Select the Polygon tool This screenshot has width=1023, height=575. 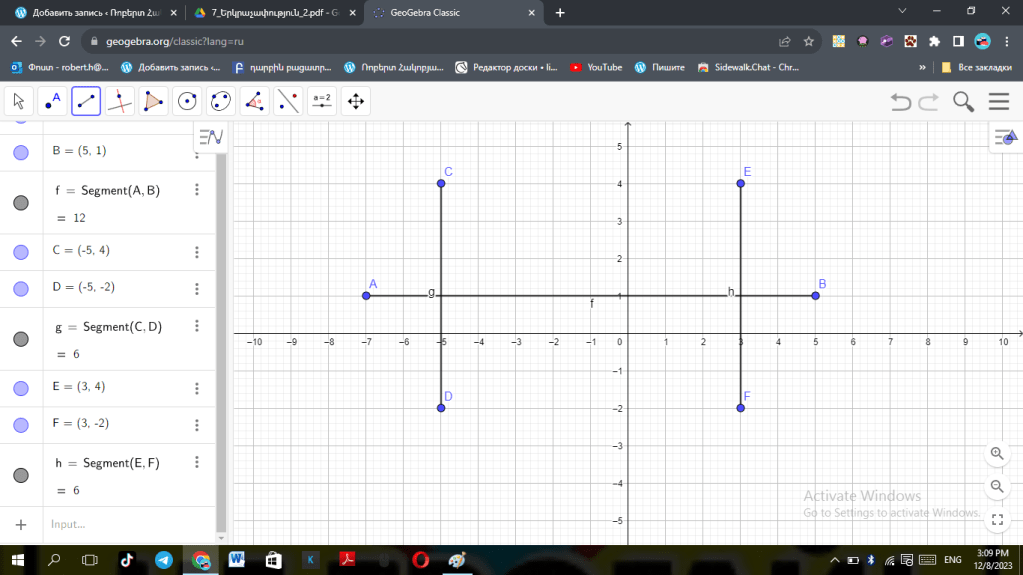point(153,101)
